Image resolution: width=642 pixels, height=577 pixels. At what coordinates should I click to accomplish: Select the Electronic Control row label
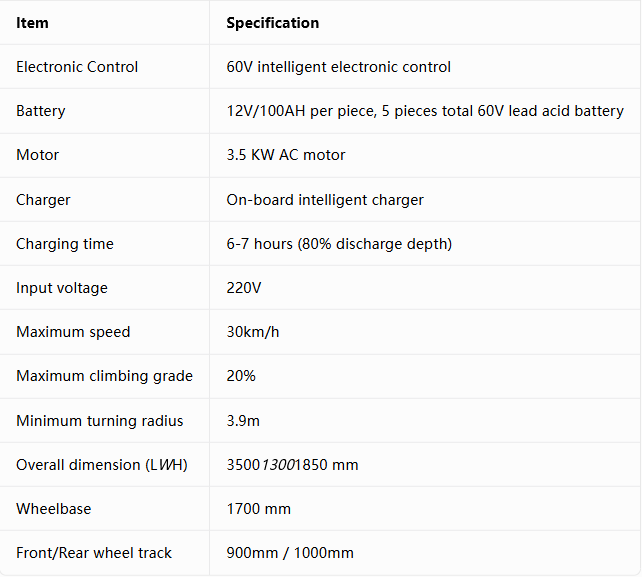[77, 67]
